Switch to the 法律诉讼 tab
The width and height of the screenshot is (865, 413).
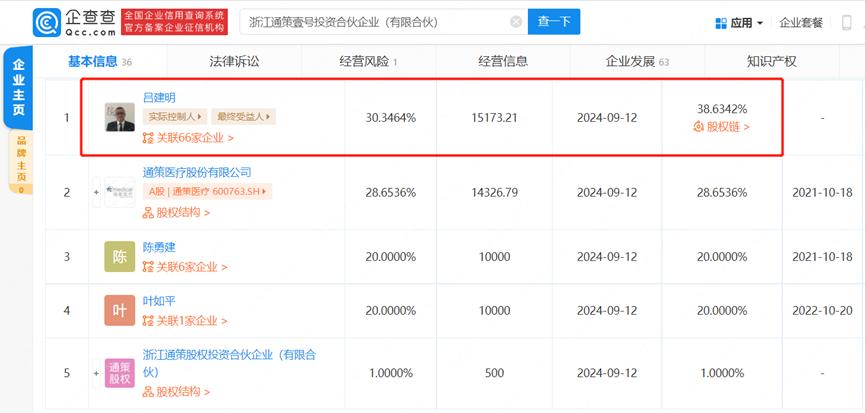coord(233,62)
